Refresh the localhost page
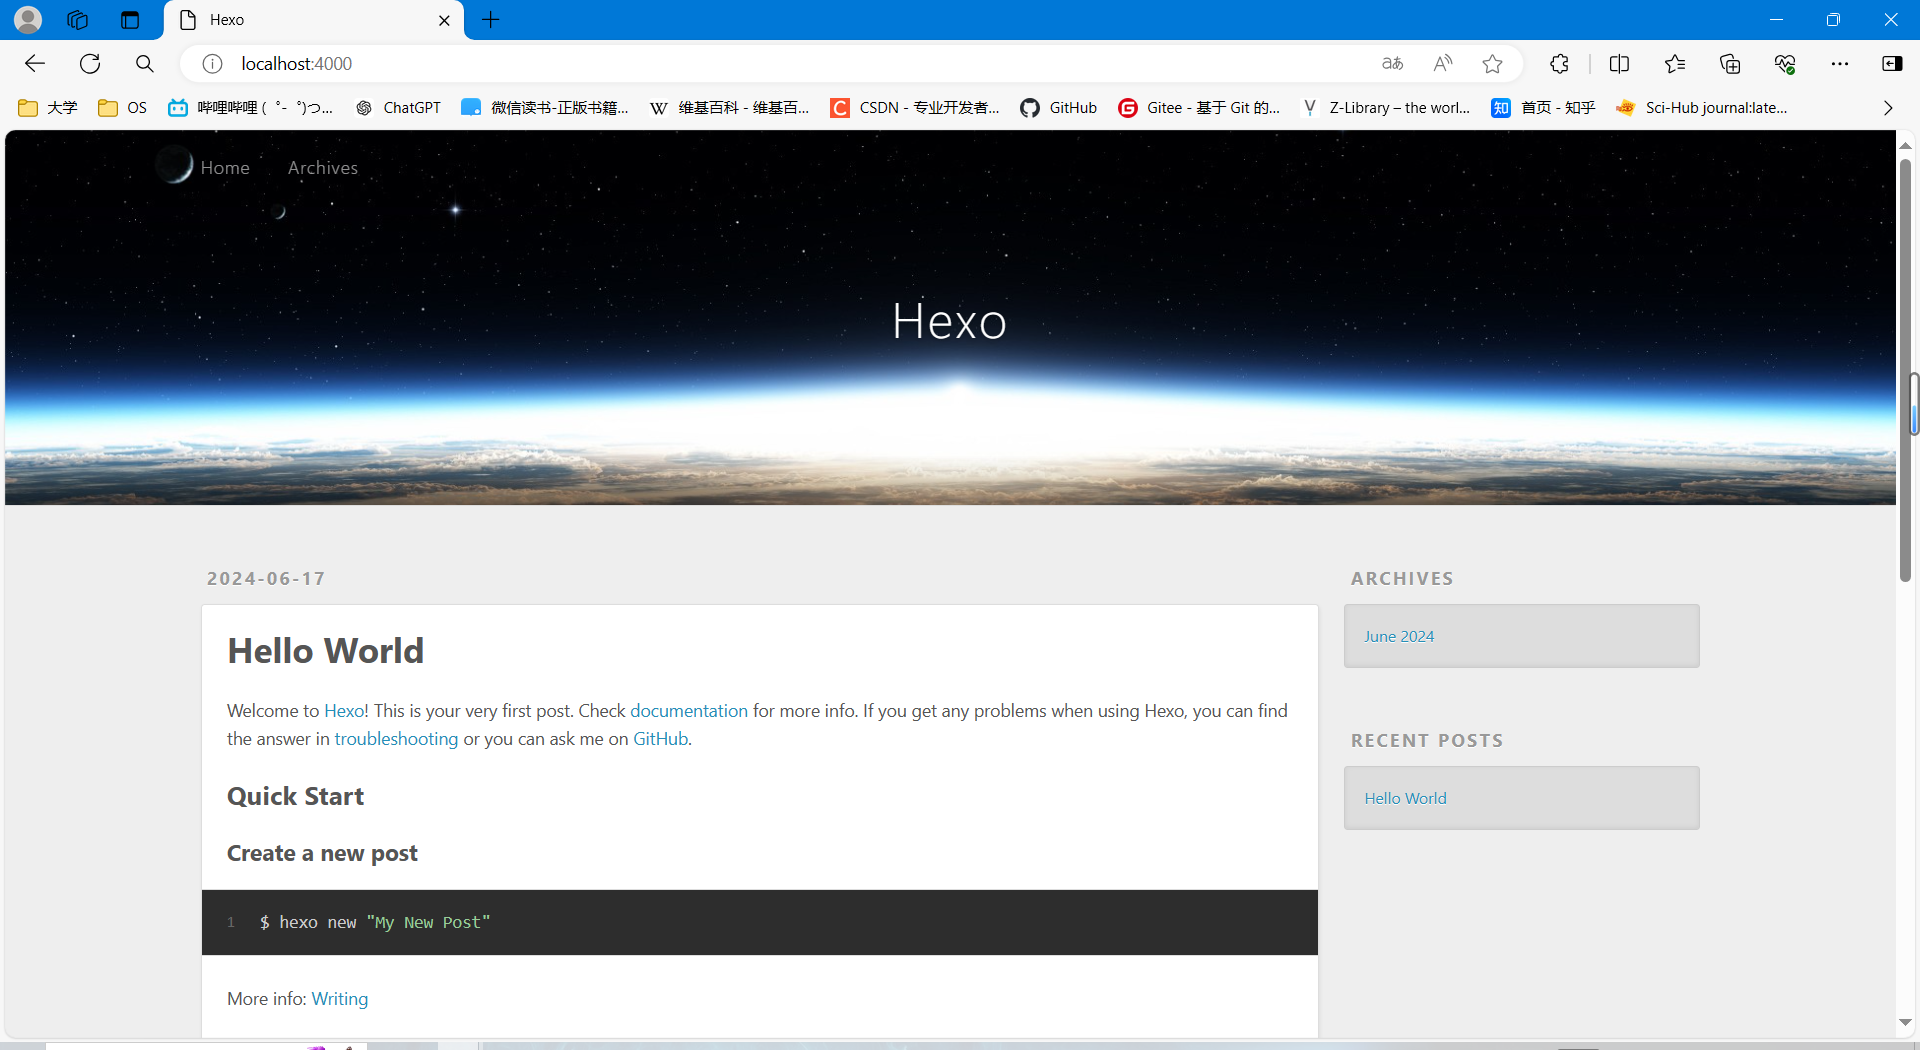The width and height of the screenshot is (1920, 1050). tap(90, 64)
